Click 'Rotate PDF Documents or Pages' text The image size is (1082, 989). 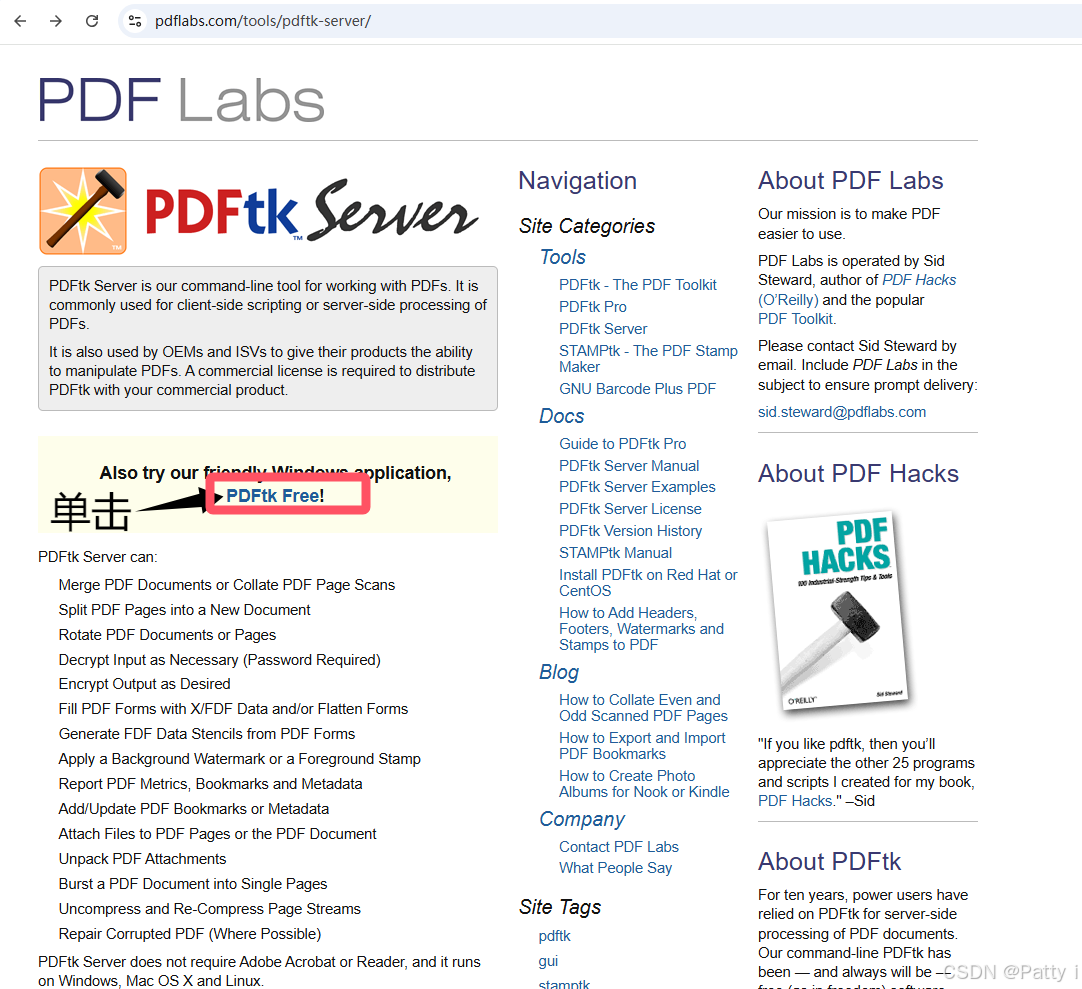click(x=167, y=635)
